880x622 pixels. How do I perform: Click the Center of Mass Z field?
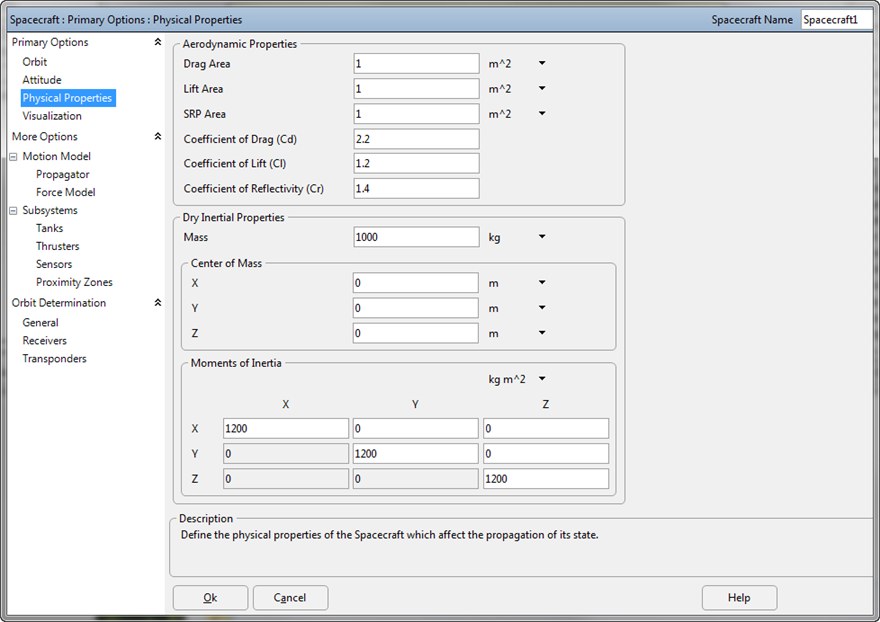[415, 333]
